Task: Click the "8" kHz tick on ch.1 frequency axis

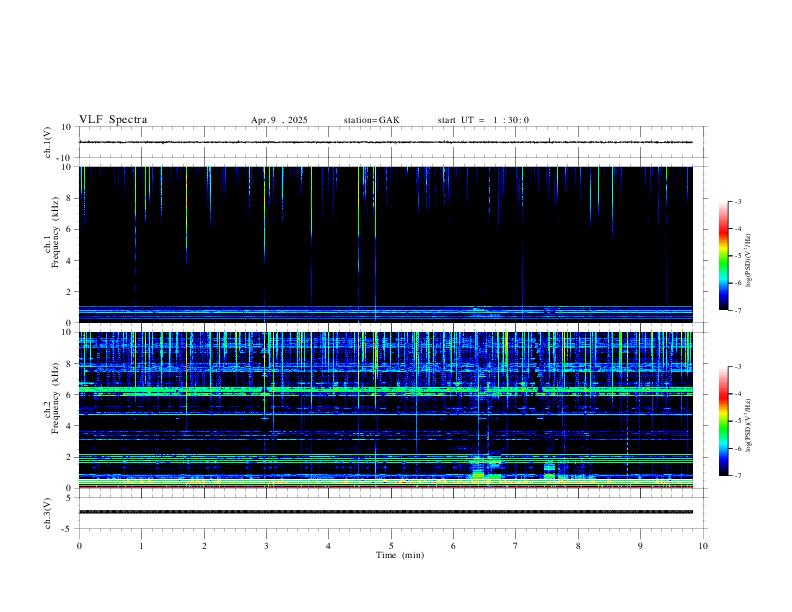Action: (69, 198)
